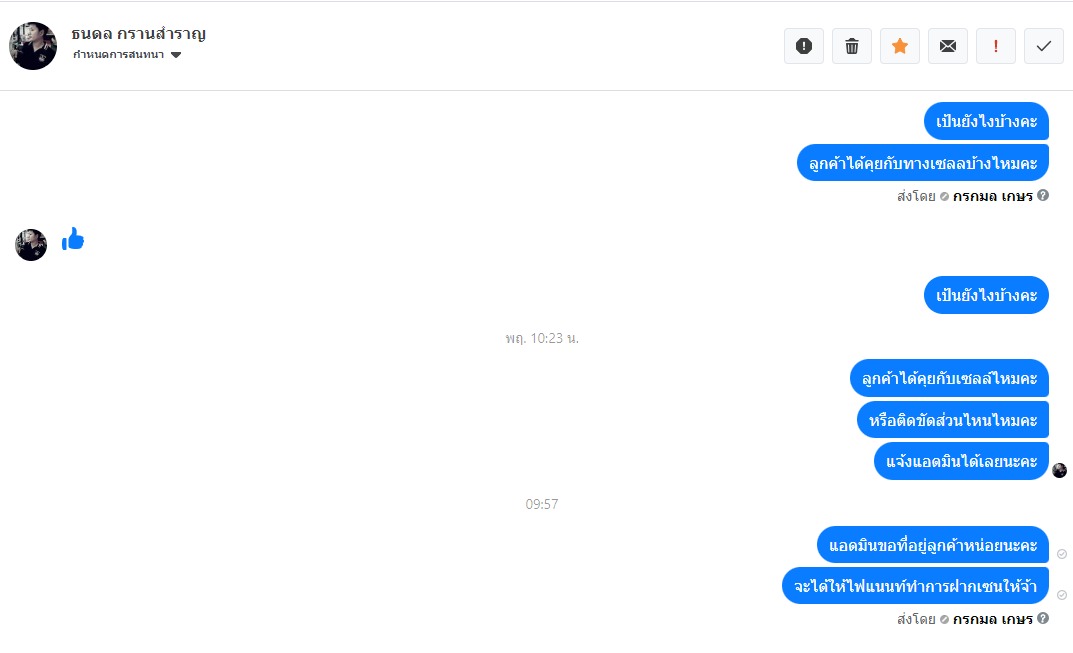This screenshot has width=1073, height=653.
Task: Open the กำหนดการสนทนา dropdown arrow
Action: [176, 55]
